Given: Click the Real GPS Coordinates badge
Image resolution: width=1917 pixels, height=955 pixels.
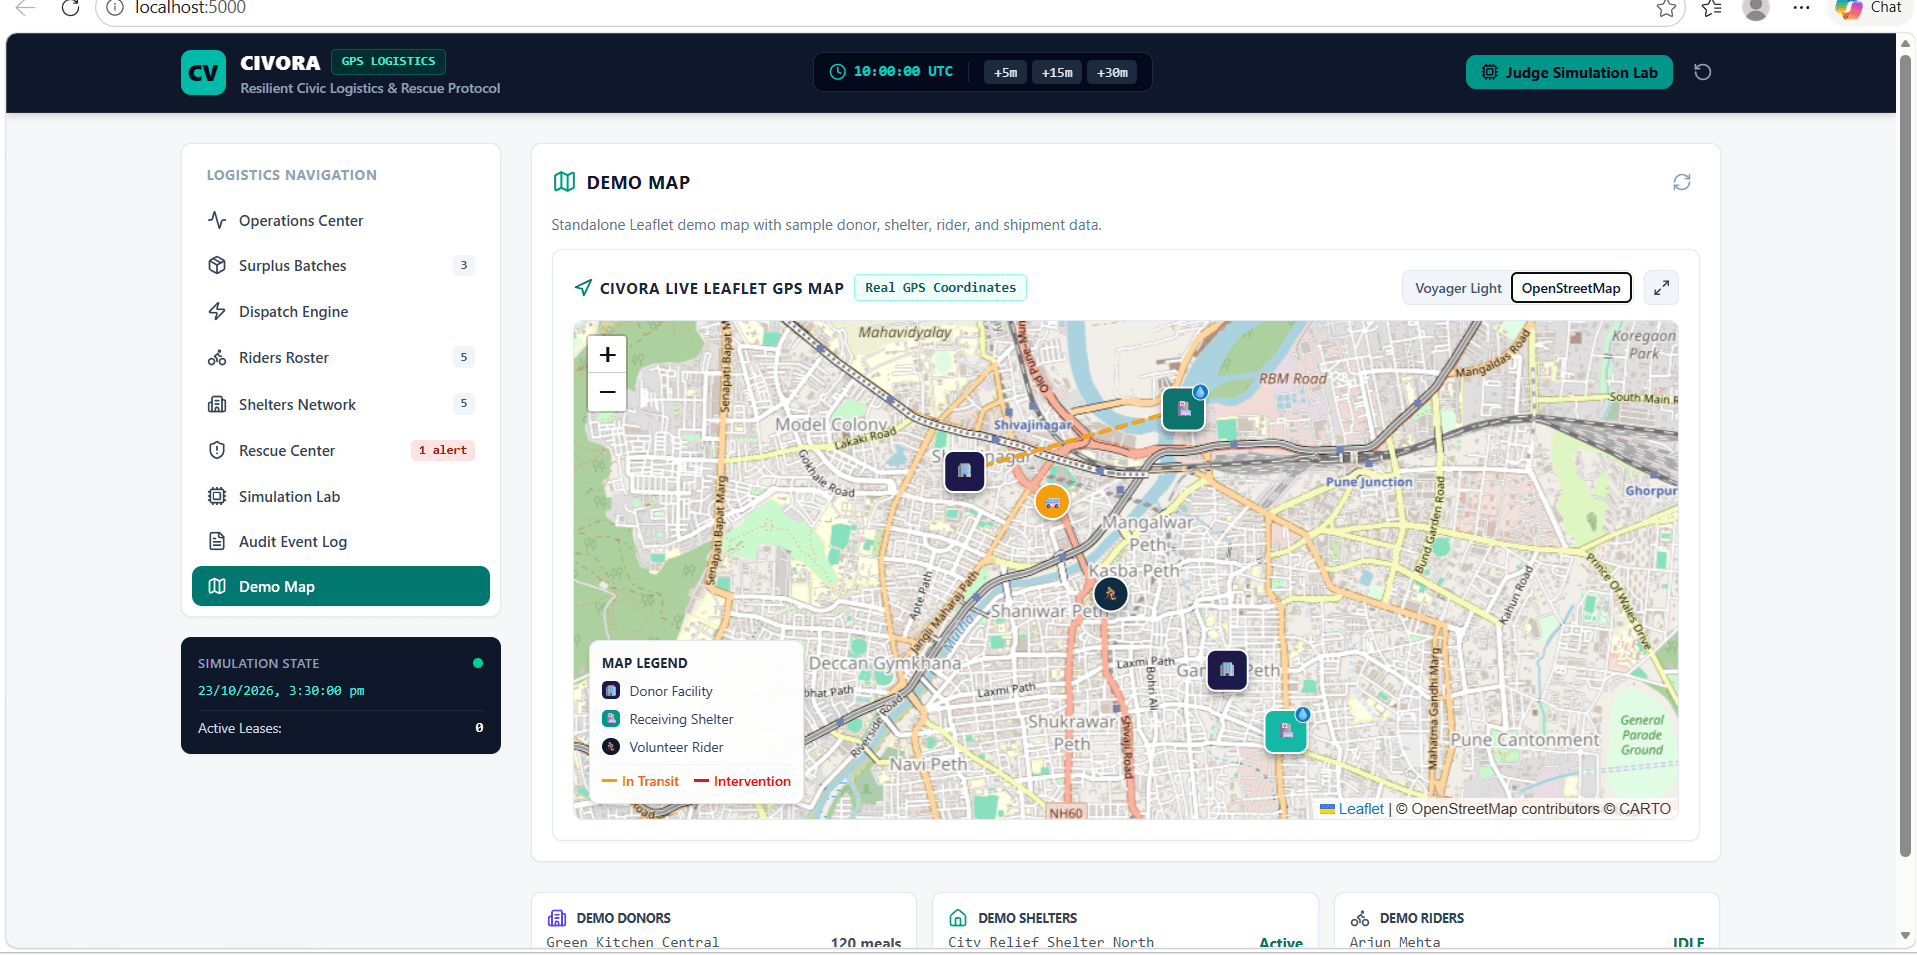Looking at the screenshot, I should click(940, 288).
